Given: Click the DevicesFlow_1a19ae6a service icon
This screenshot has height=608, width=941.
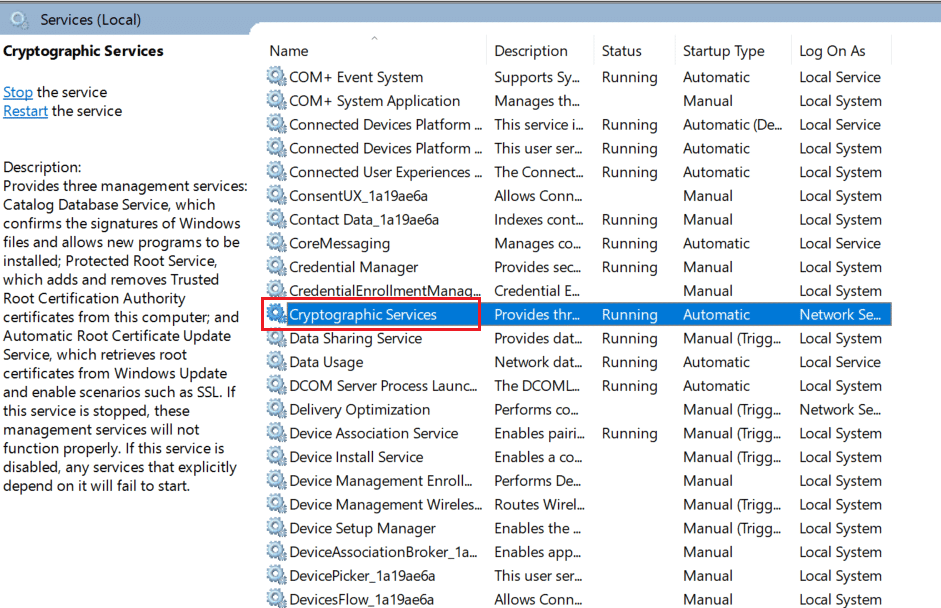Looking at the screenshot, I should 276,599.
